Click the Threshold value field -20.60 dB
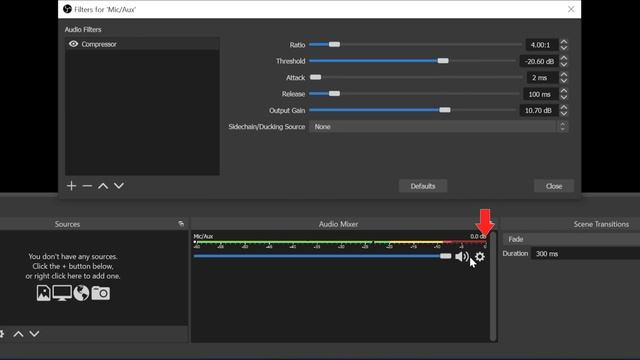The height and width of the screenshot is (360, 640). point(539,61)
